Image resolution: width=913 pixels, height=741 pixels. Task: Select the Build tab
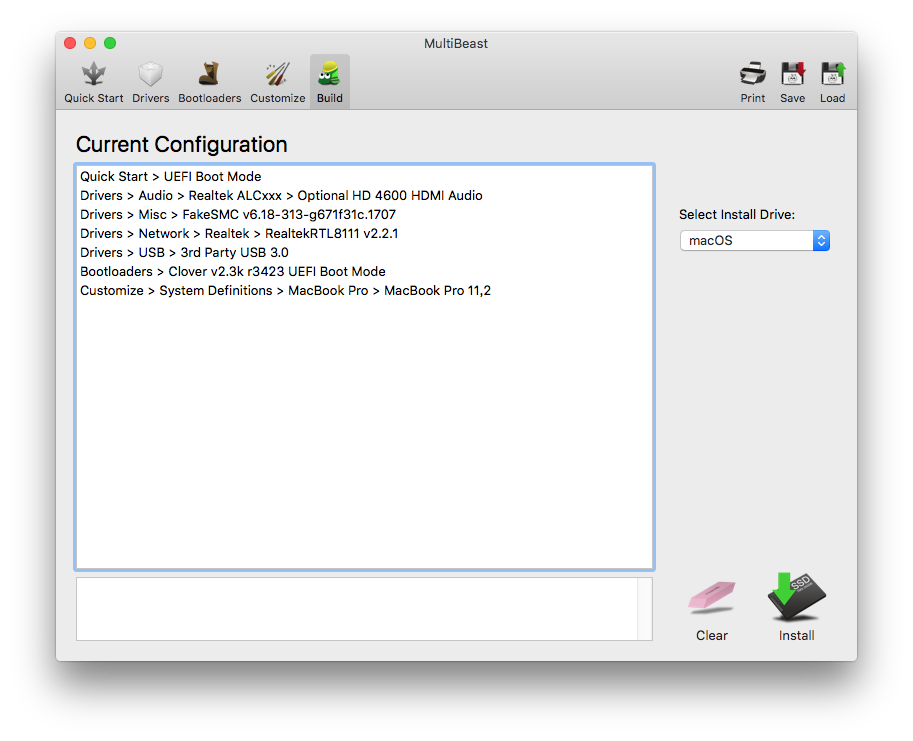coord(330,83)
